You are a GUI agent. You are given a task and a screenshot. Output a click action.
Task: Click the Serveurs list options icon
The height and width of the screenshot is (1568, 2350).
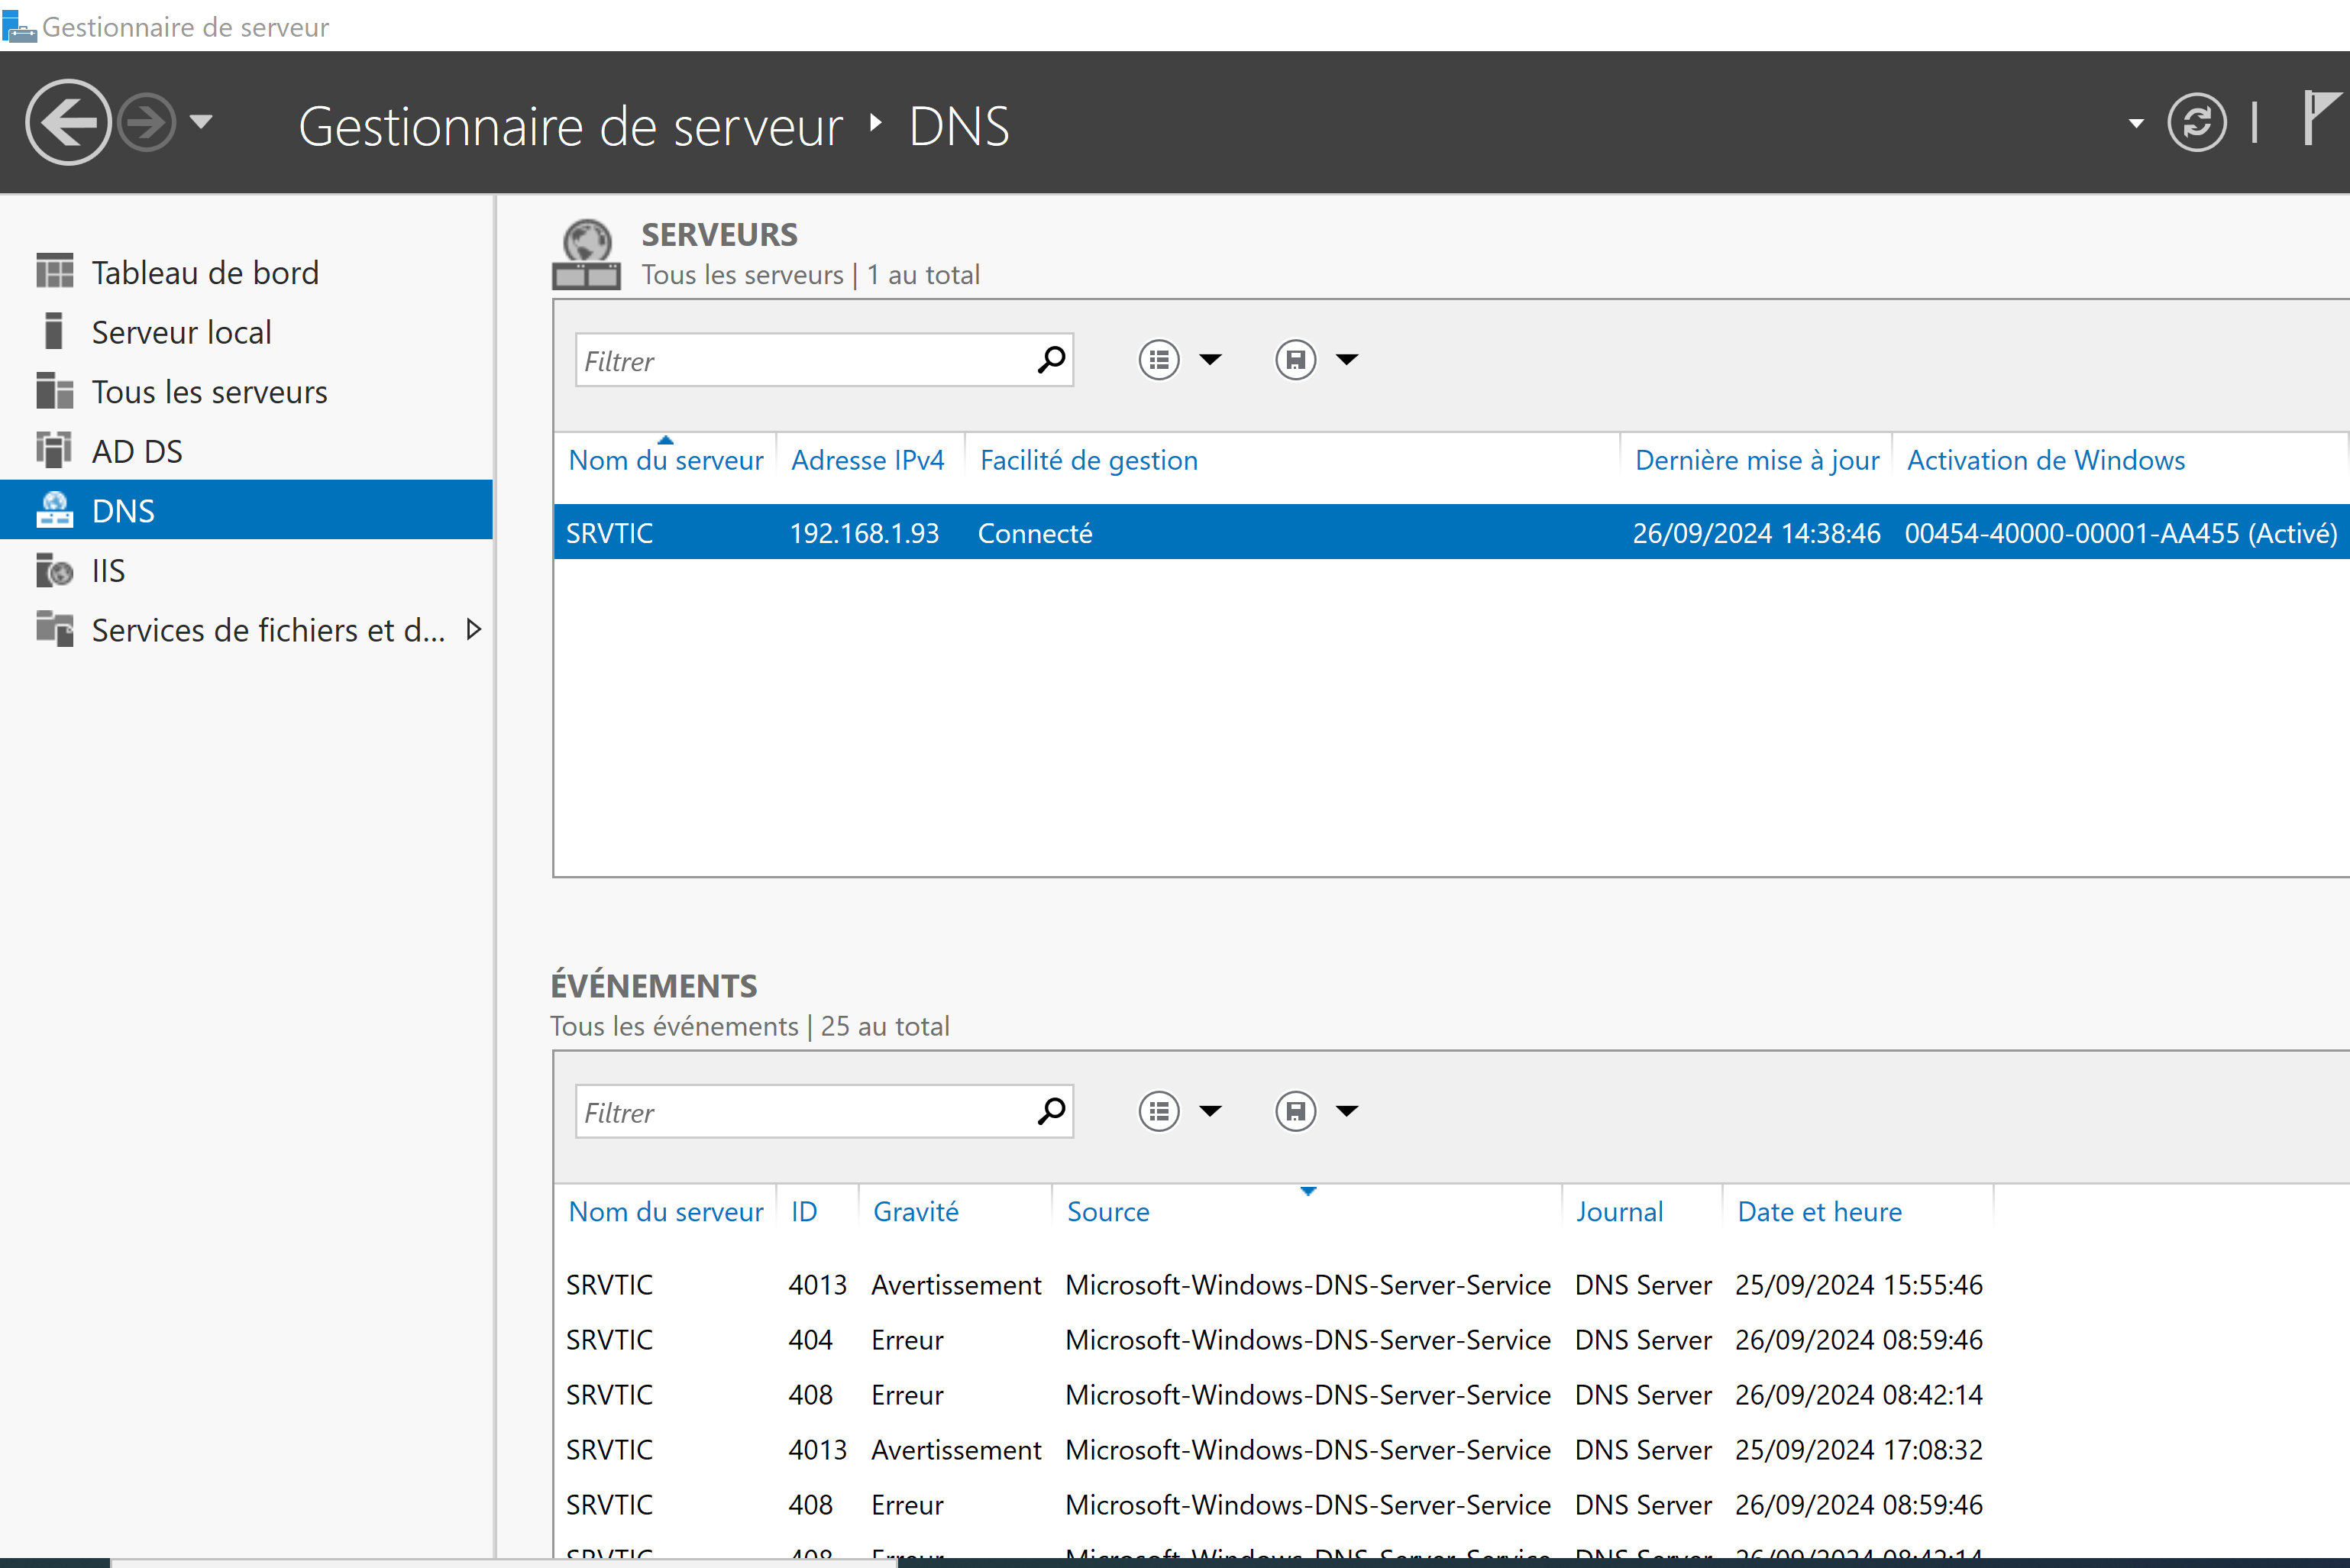[1159, 360]
